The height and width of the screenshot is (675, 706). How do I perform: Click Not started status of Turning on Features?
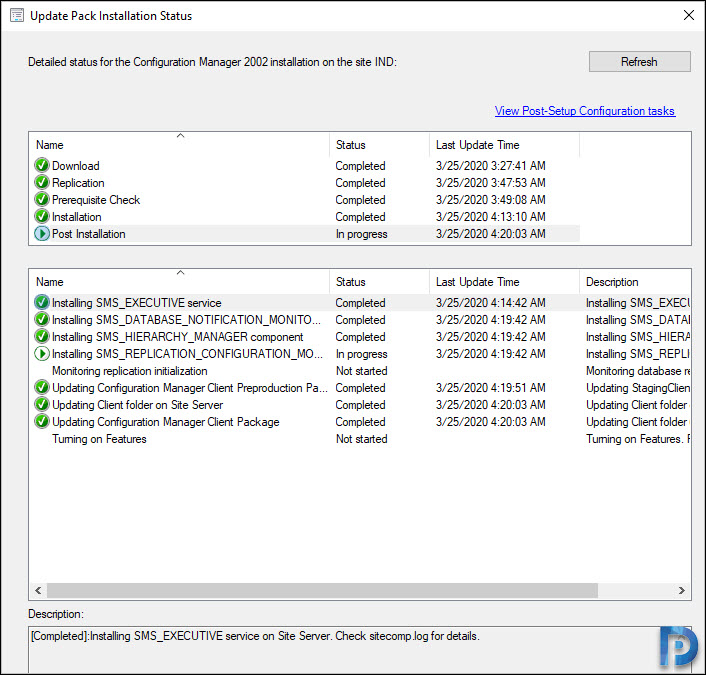(362, 439)
